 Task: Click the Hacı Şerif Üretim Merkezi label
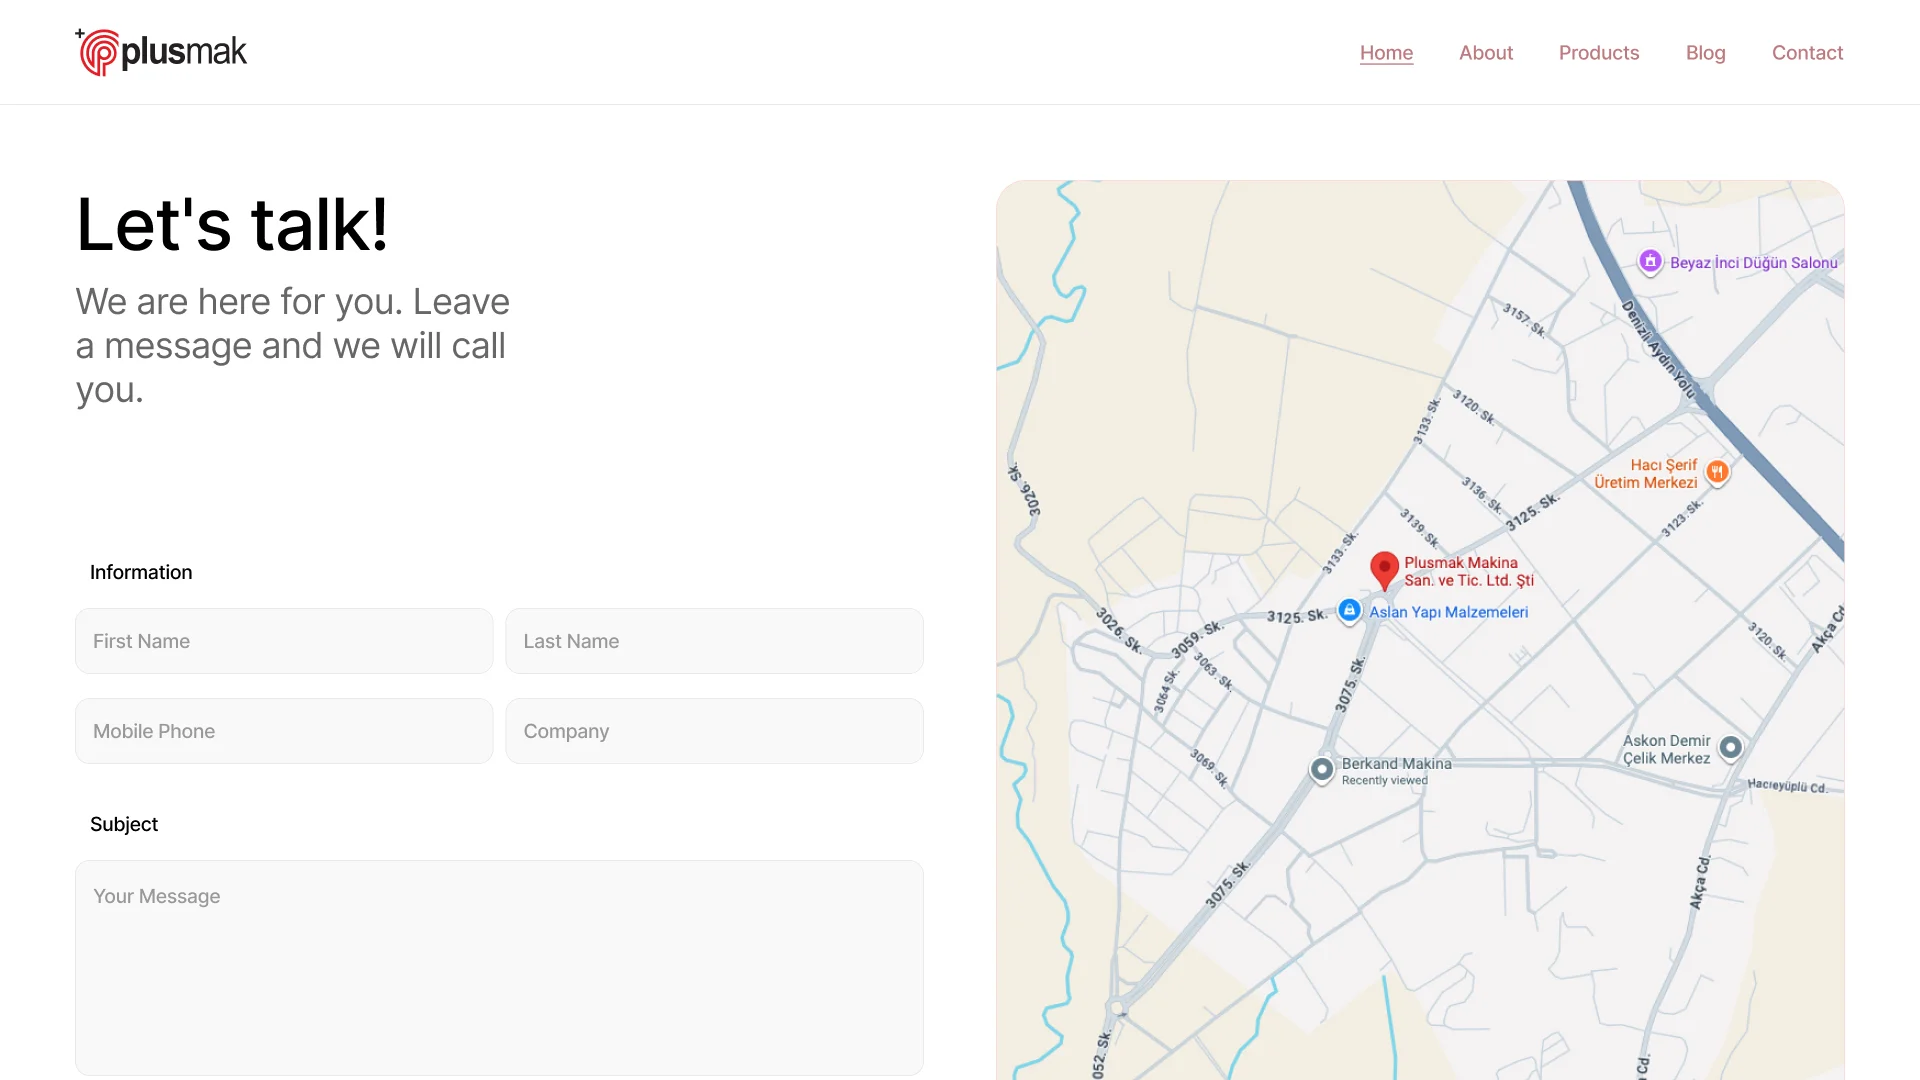tap(1645, 474)
